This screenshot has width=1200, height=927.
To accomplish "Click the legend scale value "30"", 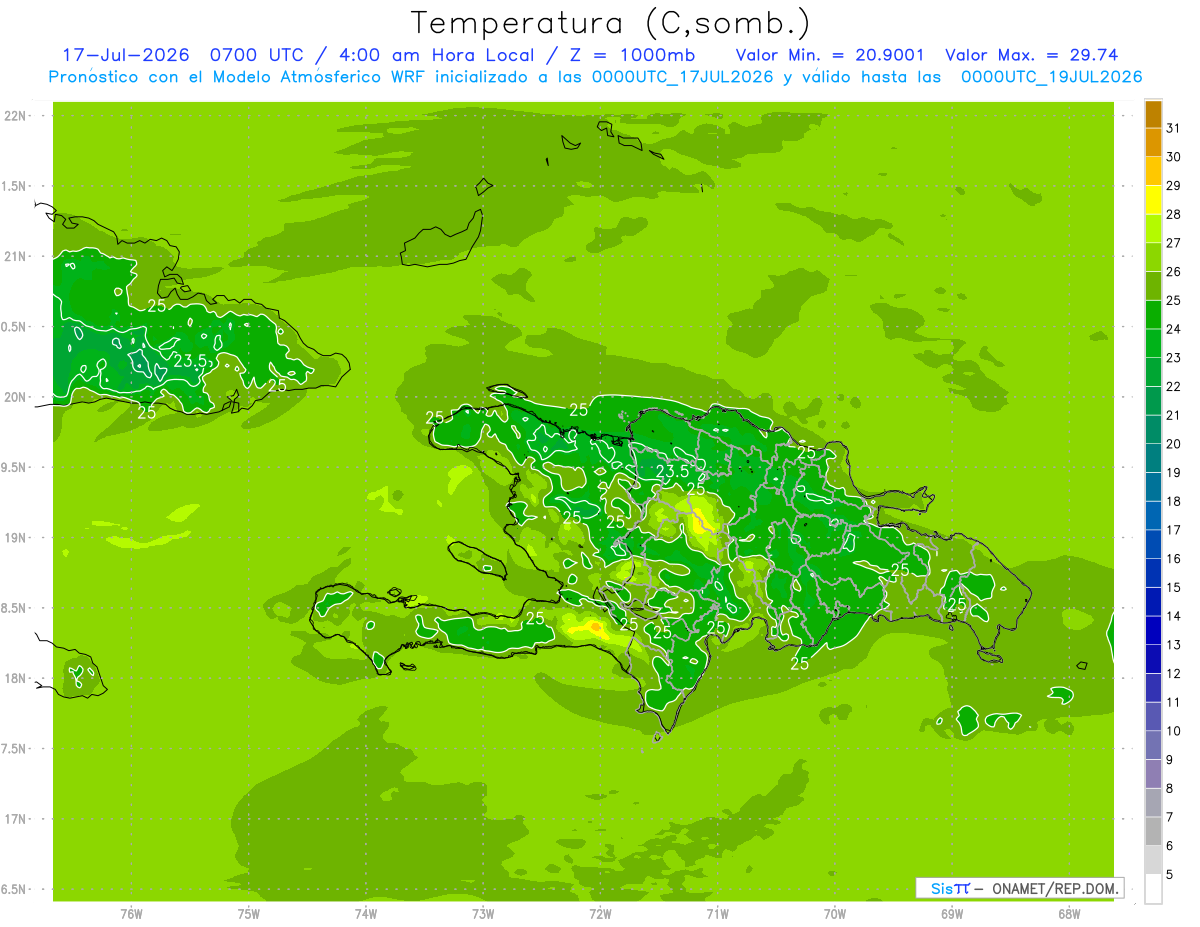I will tap(1174, 157).
